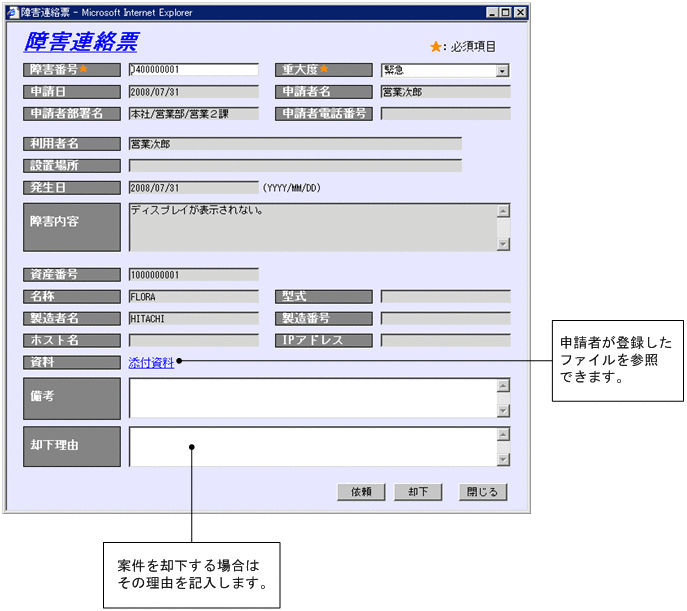
Task: Close the 障害連絡票 window
Action: coord(520,12)
